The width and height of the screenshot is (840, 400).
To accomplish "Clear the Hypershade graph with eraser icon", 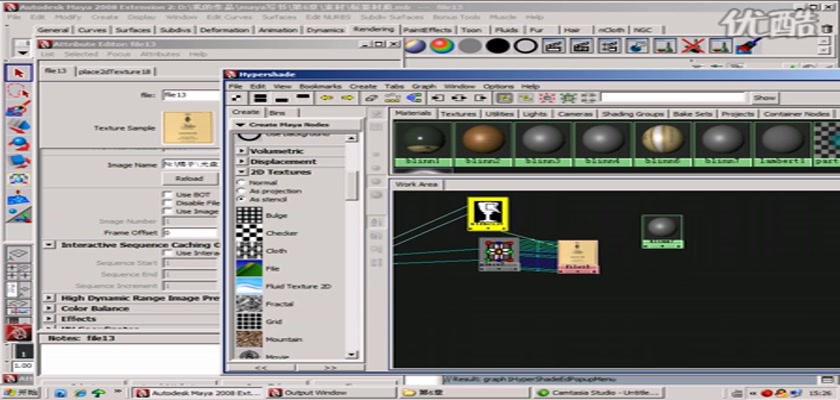I will pyautogui.click(x=371, y=98).
